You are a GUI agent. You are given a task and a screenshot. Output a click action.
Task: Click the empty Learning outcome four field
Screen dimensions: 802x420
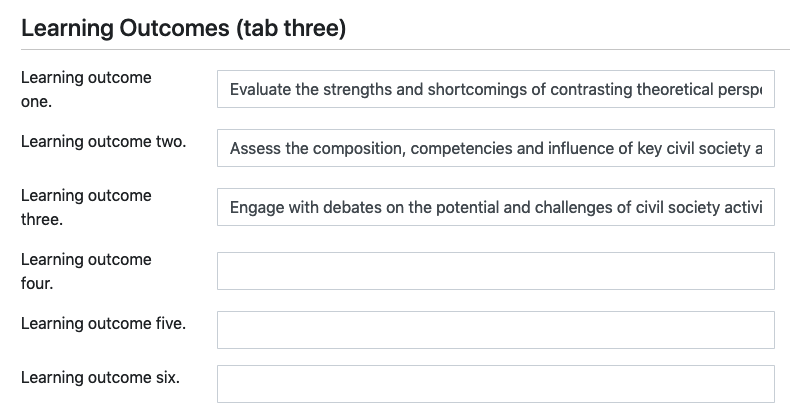tap(495, 271)
